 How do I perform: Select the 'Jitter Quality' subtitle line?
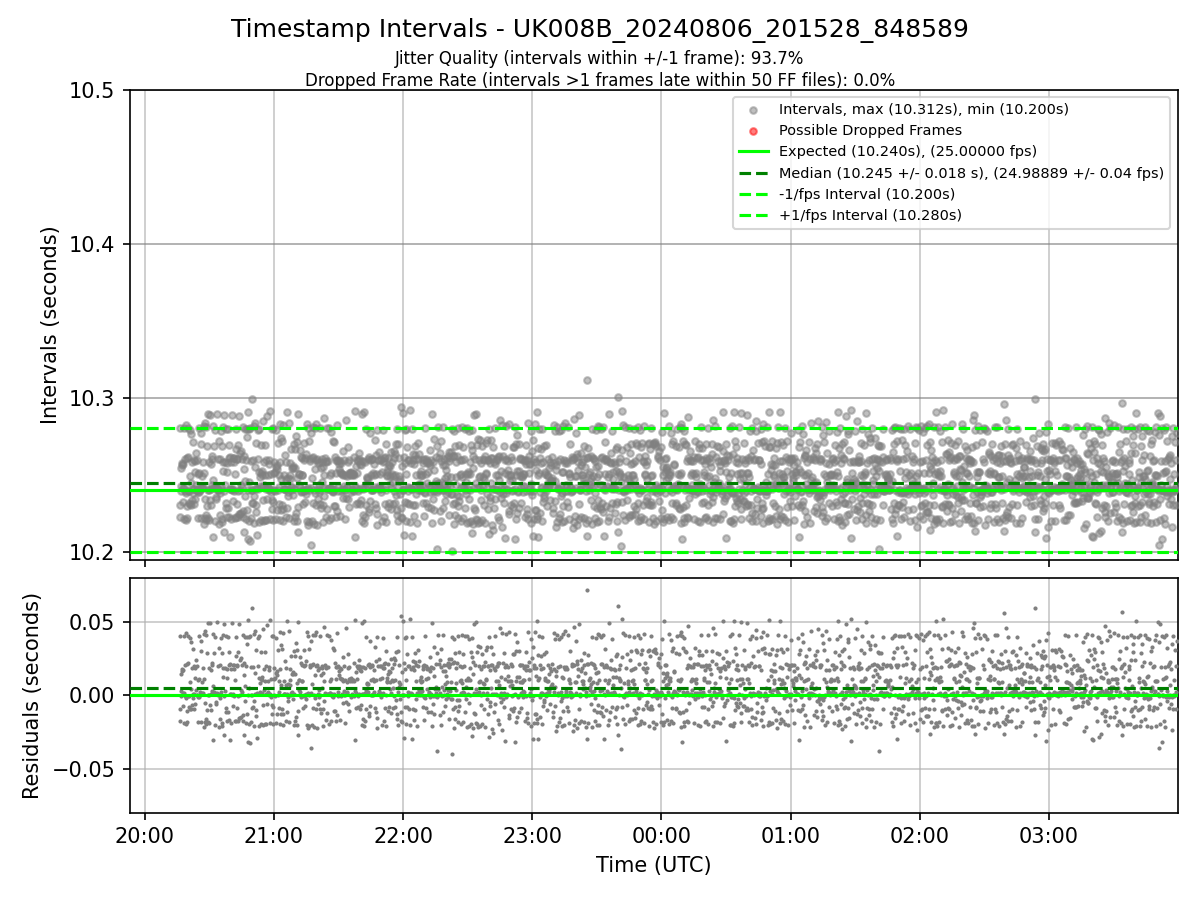coord(600,59)
